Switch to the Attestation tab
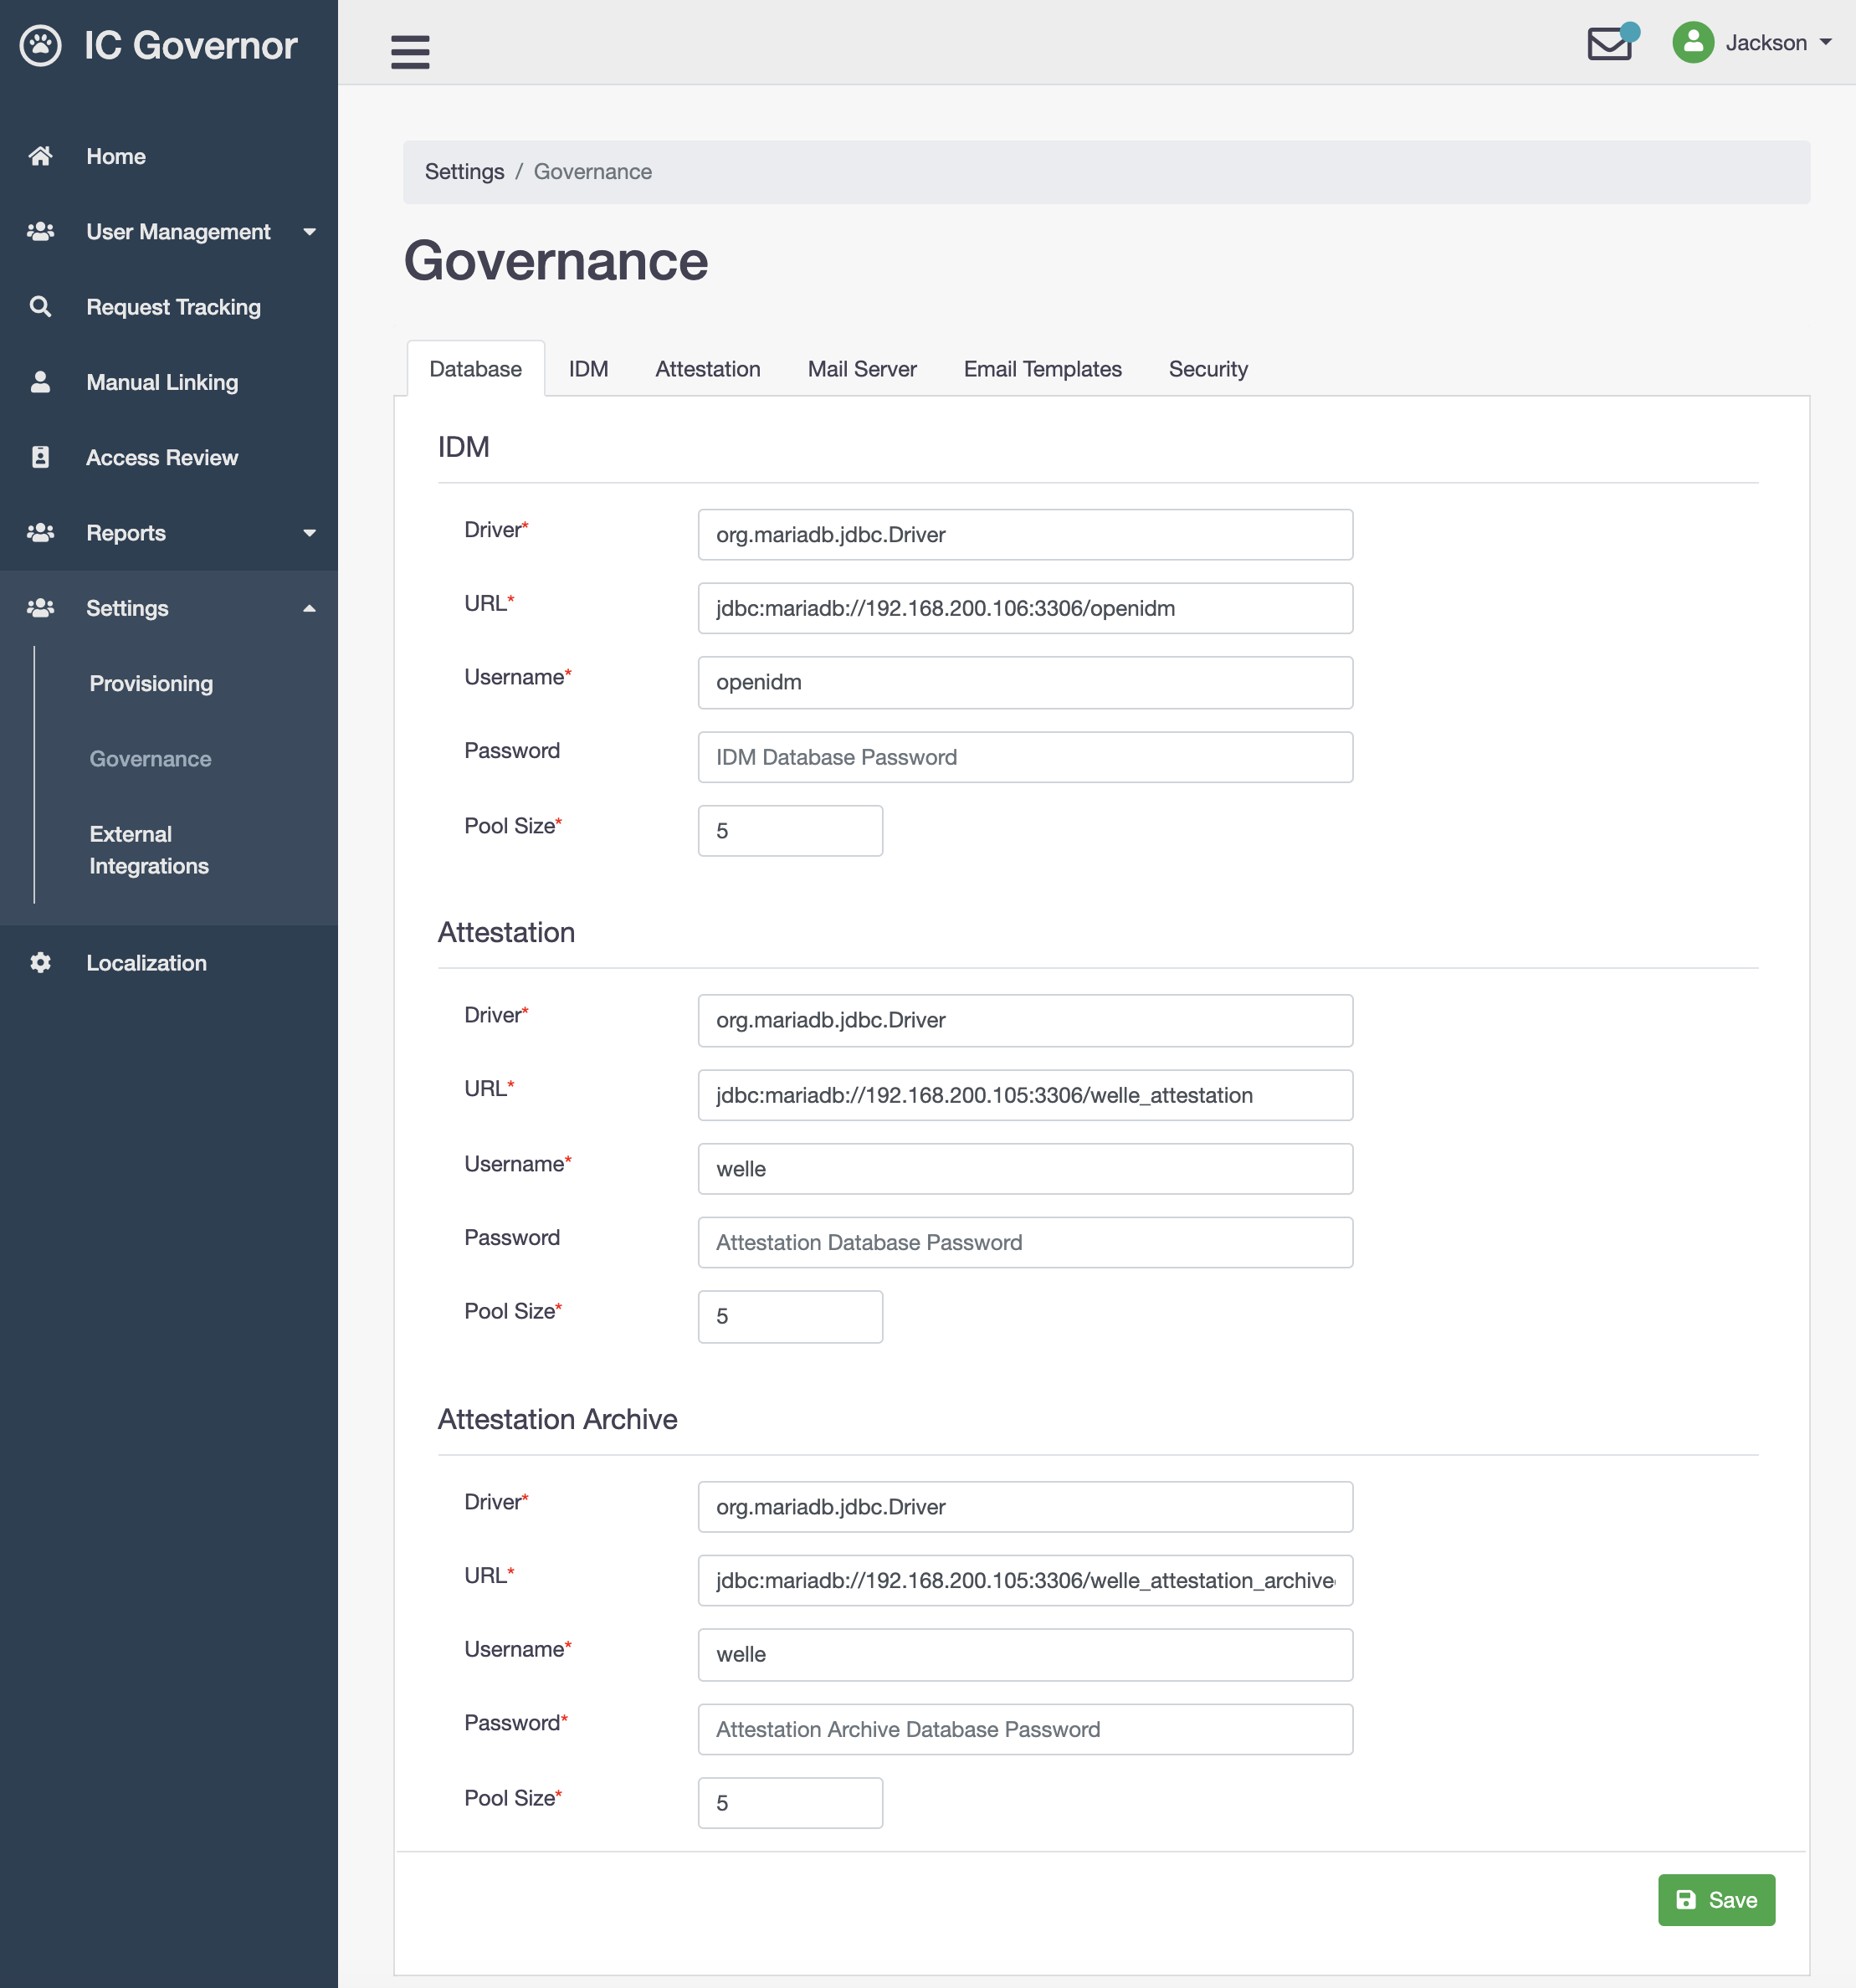The height and width of the screenshot is (1988, 1856). pos(706,368)
